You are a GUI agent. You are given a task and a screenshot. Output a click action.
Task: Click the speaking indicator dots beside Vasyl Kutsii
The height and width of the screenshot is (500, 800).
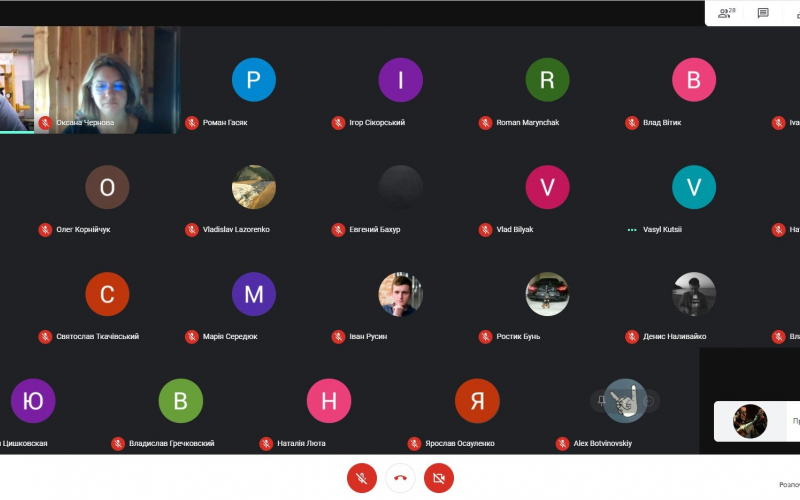(632, 230)
